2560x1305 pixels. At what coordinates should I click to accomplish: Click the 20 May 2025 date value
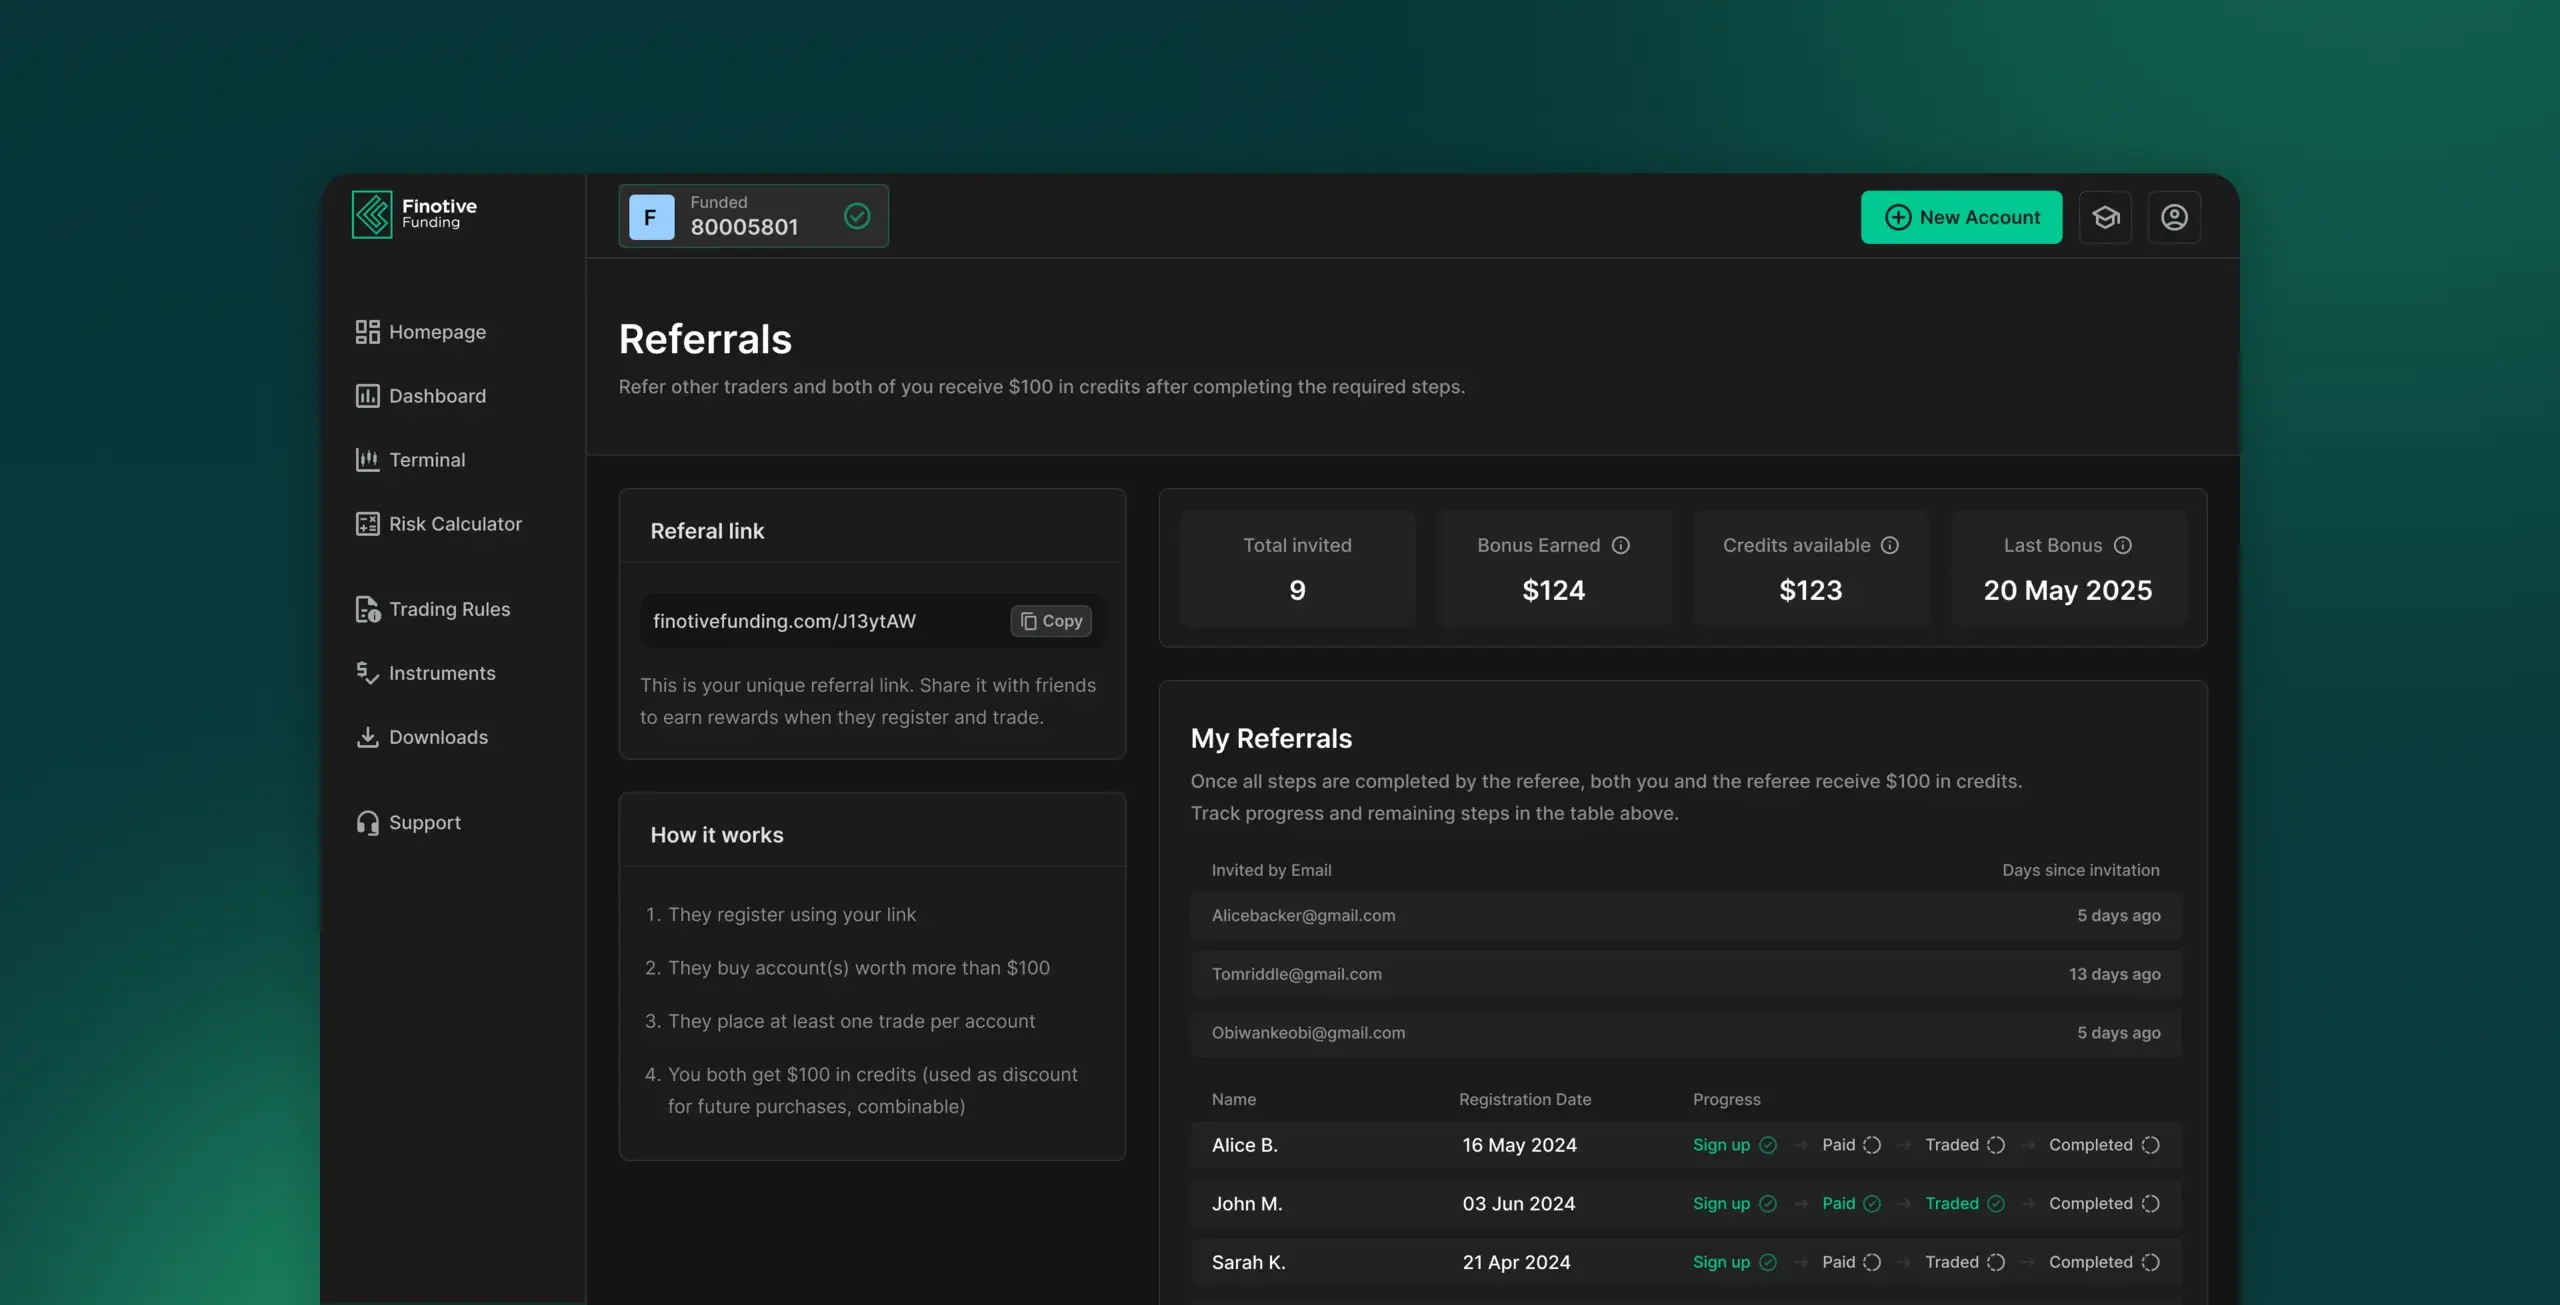(2068, 590)
